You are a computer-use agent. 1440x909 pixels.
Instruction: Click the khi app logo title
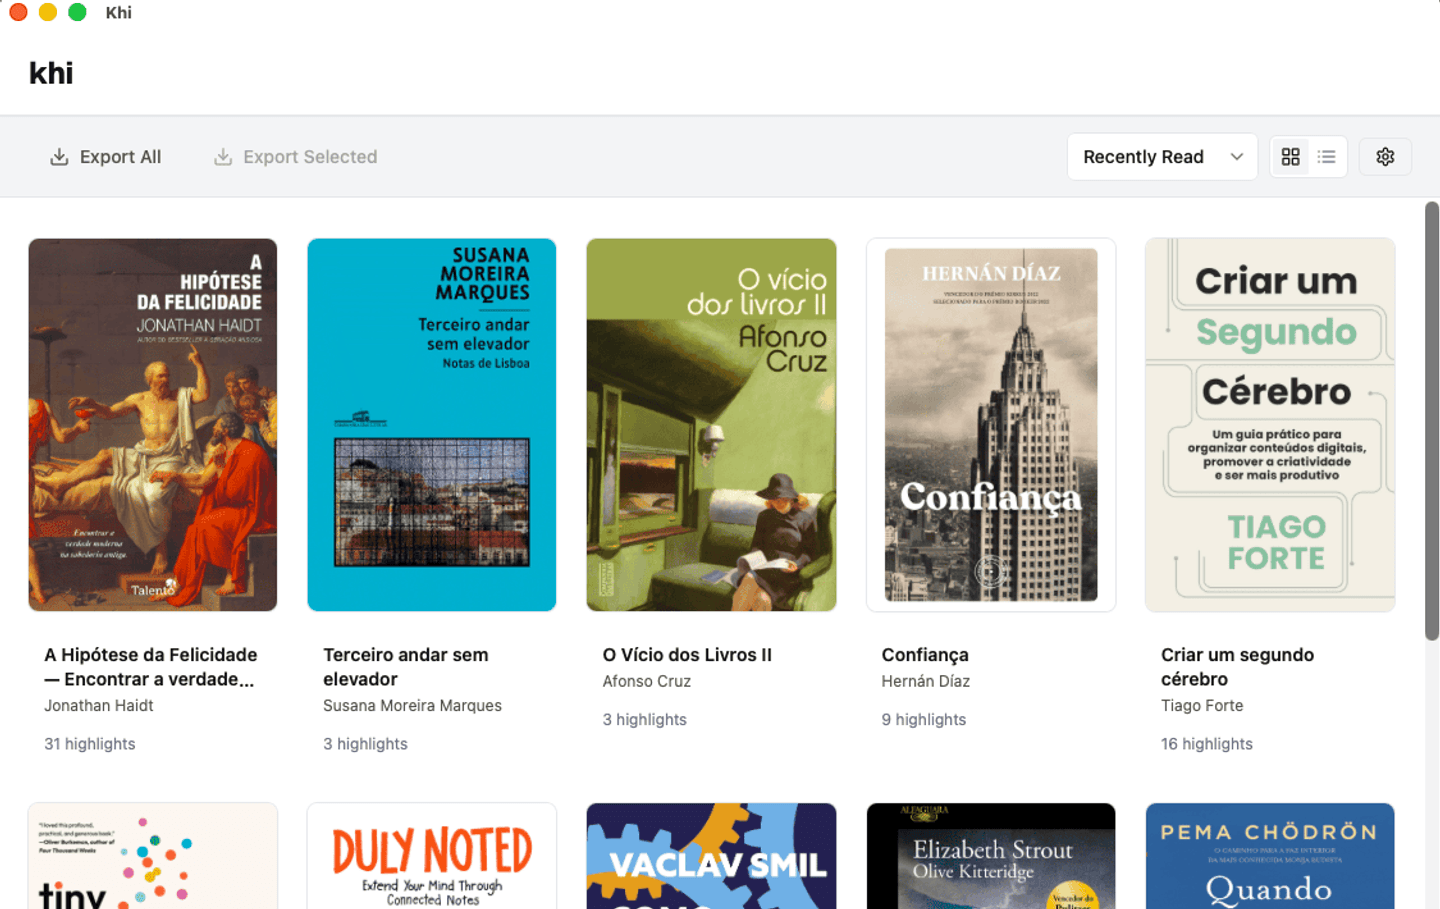pos(51,73)
